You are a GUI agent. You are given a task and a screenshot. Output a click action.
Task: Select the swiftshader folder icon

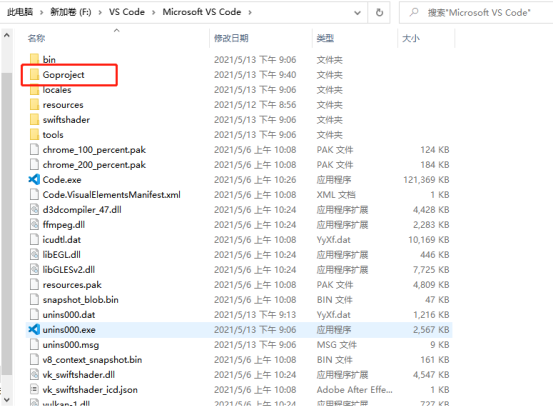click(34, 119)
